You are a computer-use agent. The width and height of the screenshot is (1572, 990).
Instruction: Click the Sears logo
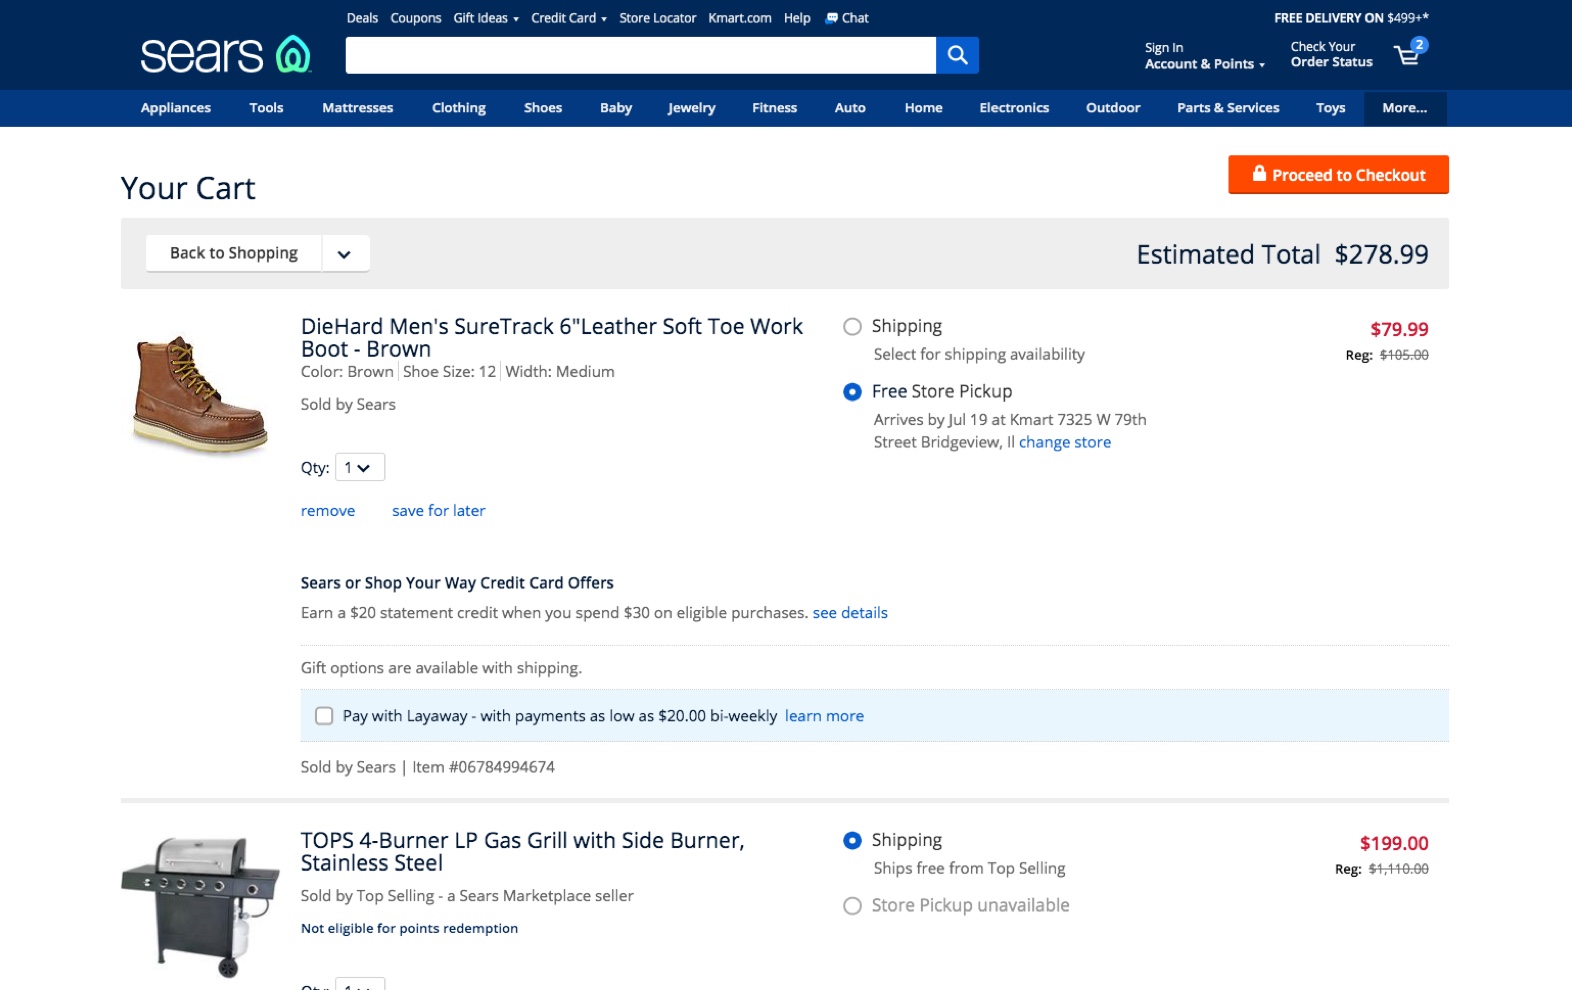226,55
